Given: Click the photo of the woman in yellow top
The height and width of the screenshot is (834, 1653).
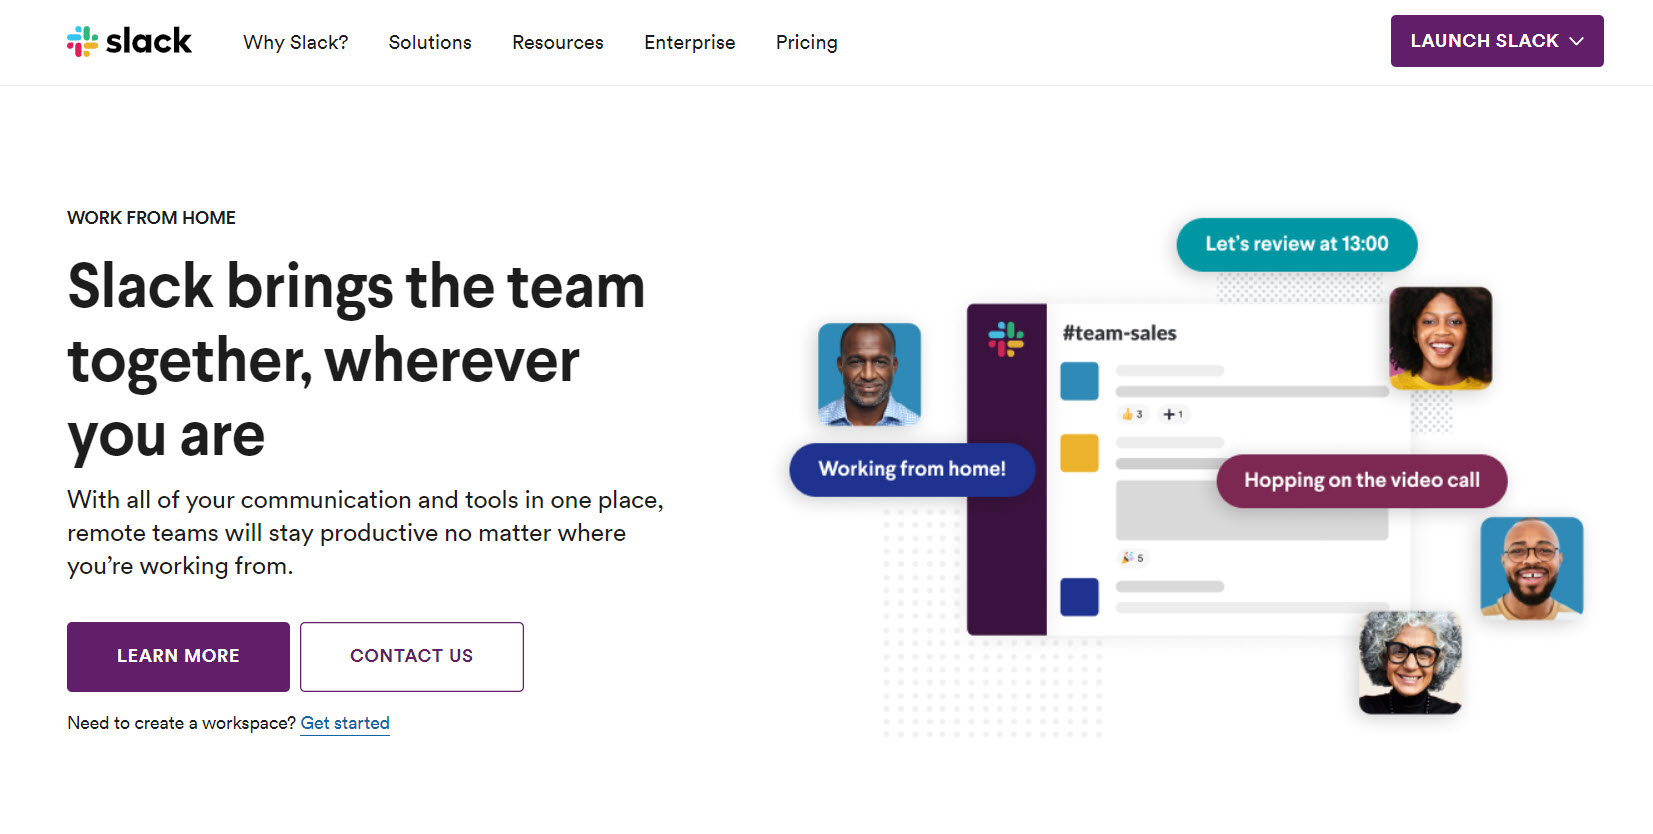Looking at the screenshot, I should pos(1441,338).
